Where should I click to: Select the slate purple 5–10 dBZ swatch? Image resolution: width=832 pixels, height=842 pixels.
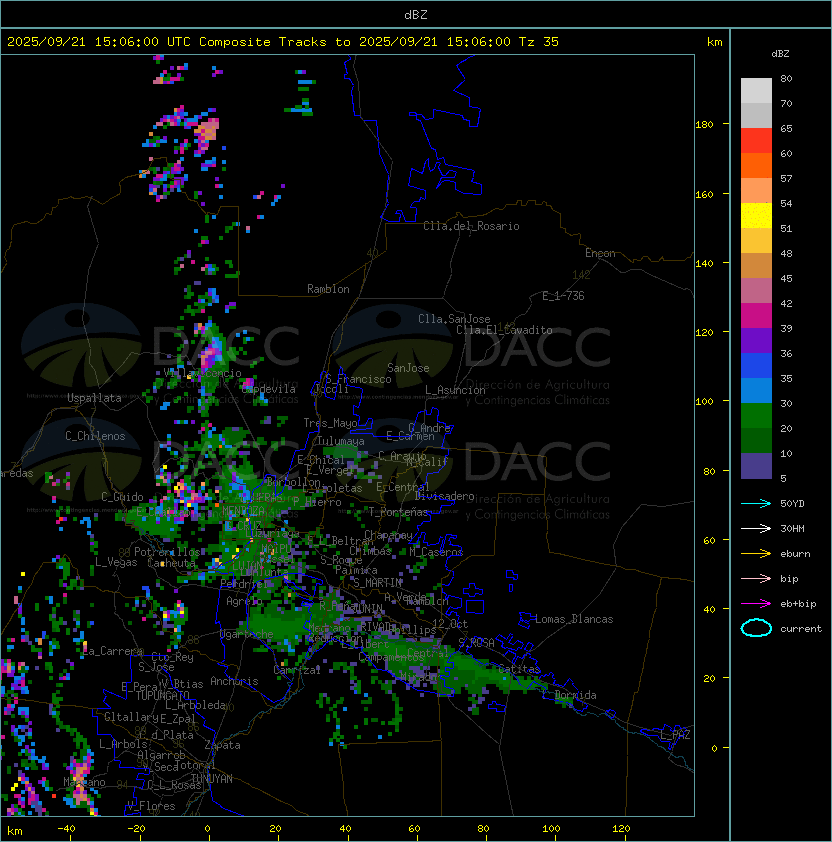pyautogui.click(x=756, y=465)
